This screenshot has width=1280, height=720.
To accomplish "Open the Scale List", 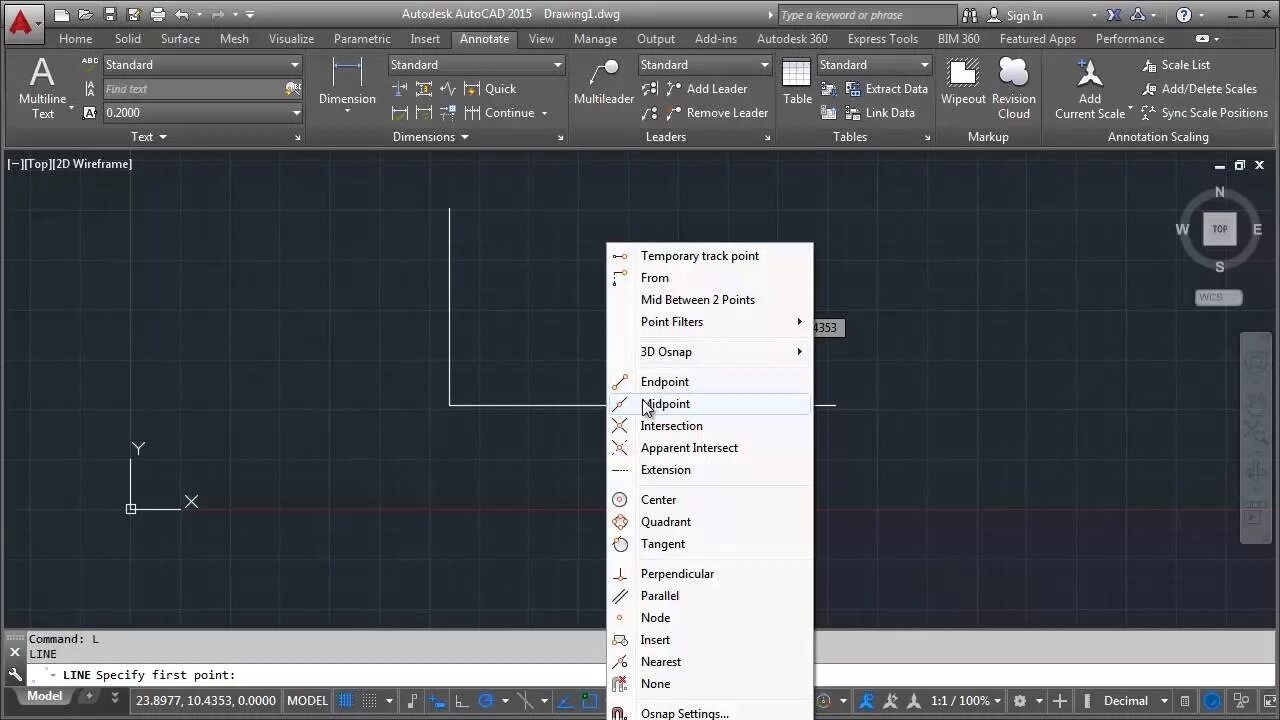I will [x=1176, y=65].
